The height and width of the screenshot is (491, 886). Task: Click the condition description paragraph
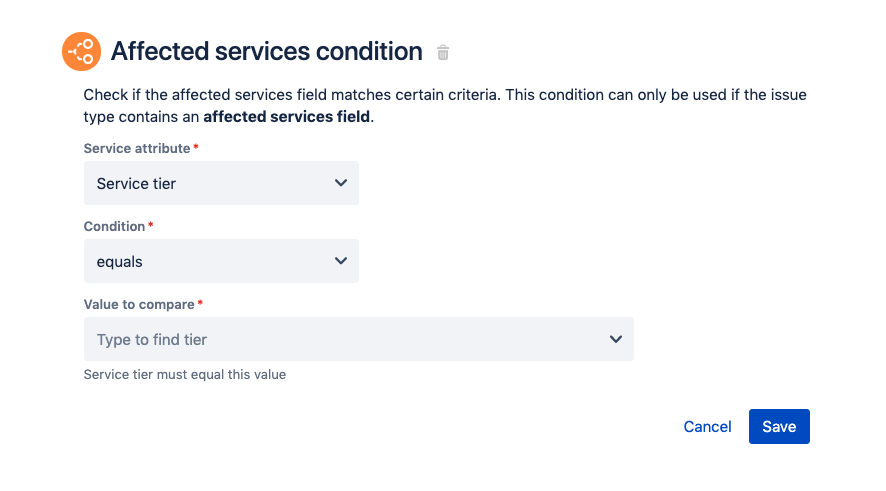[x=444, y=96]
